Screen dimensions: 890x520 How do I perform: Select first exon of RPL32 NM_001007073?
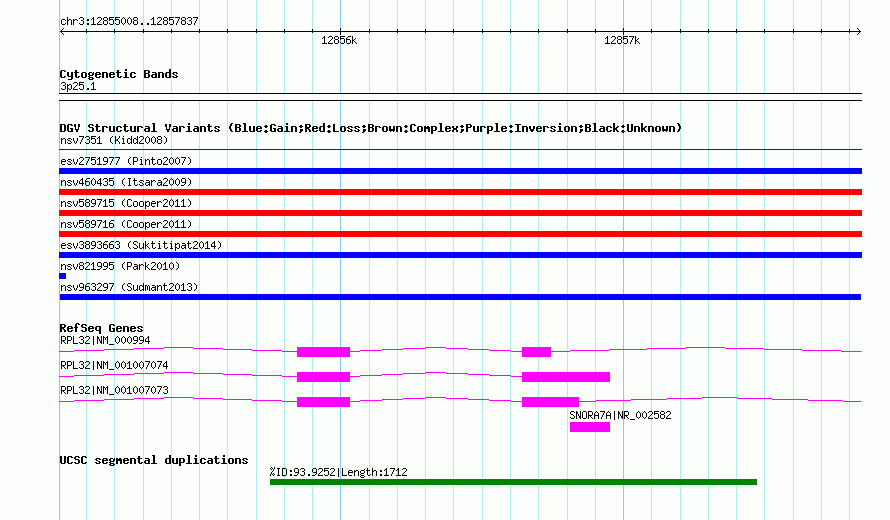tap(324, 402)
